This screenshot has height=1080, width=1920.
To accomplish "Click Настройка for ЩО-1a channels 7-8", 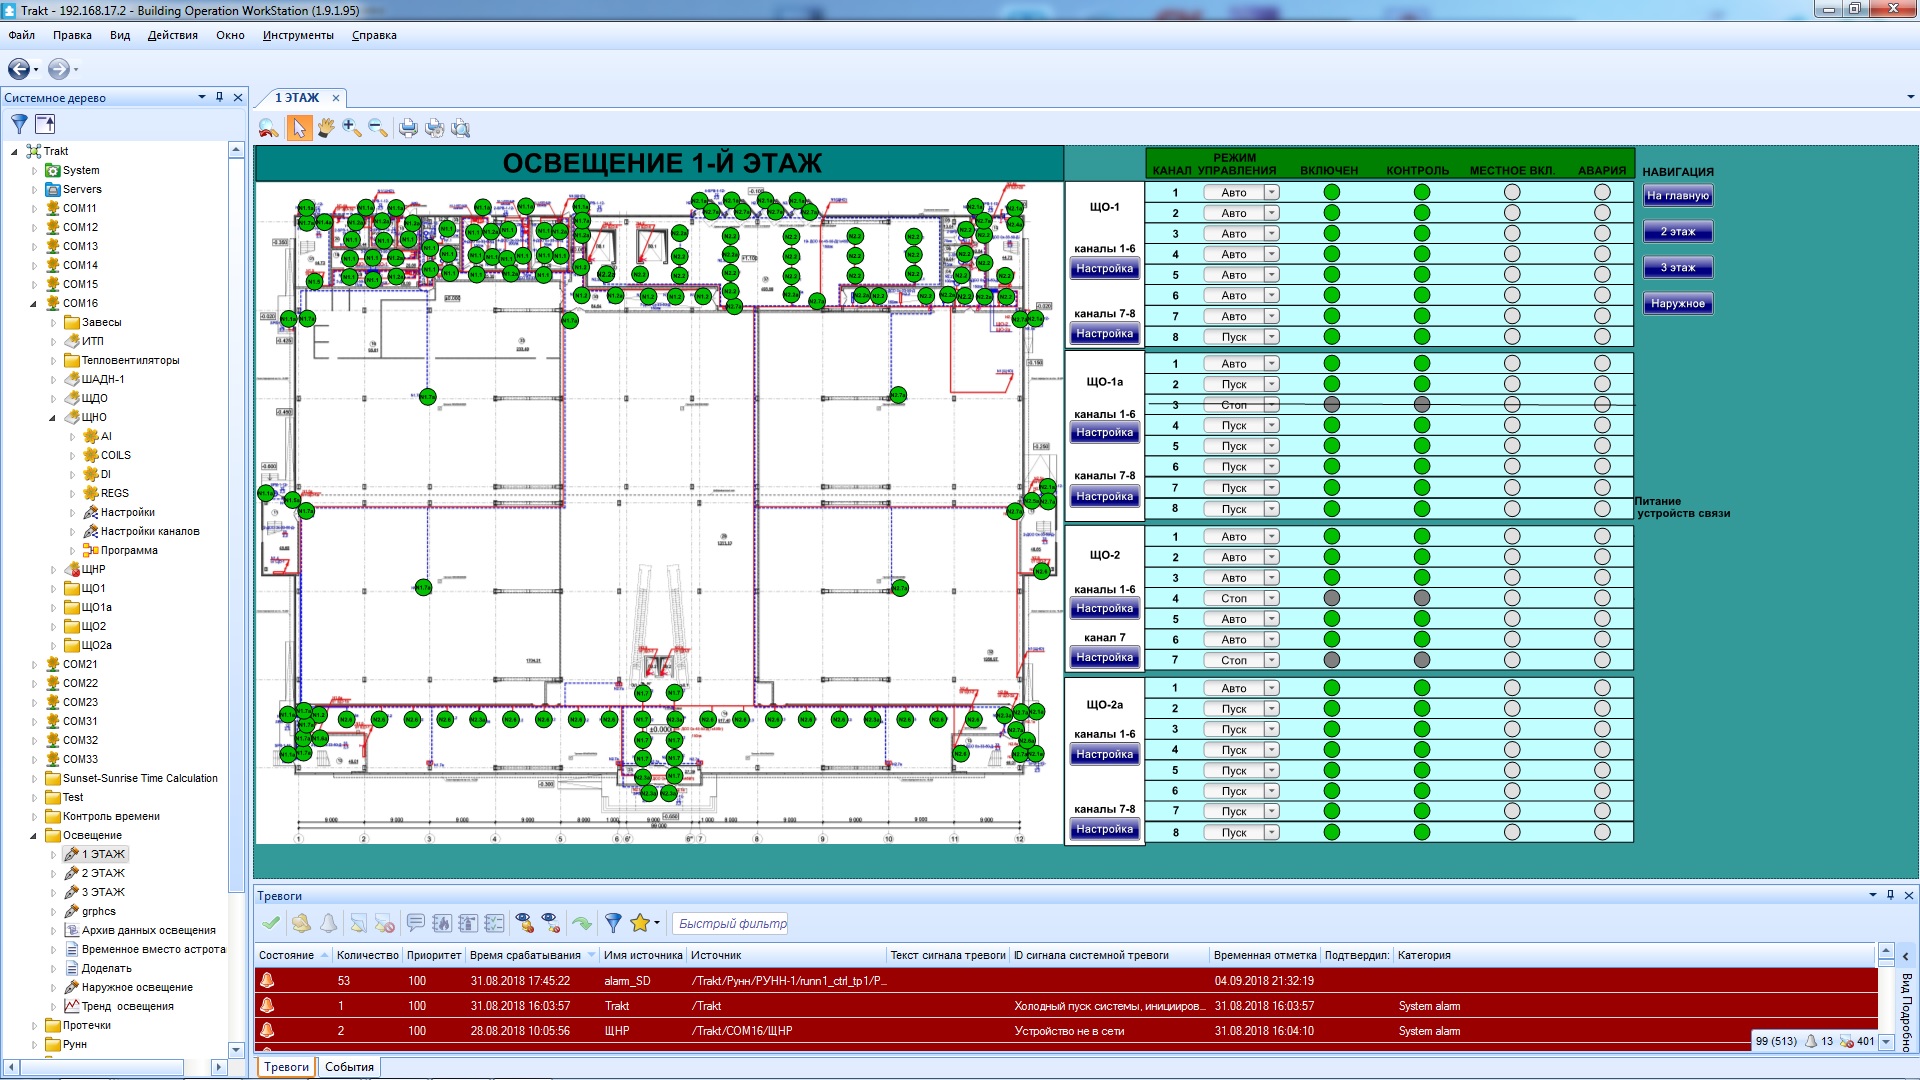I will pyautogui.click(x=1104, y=497).
